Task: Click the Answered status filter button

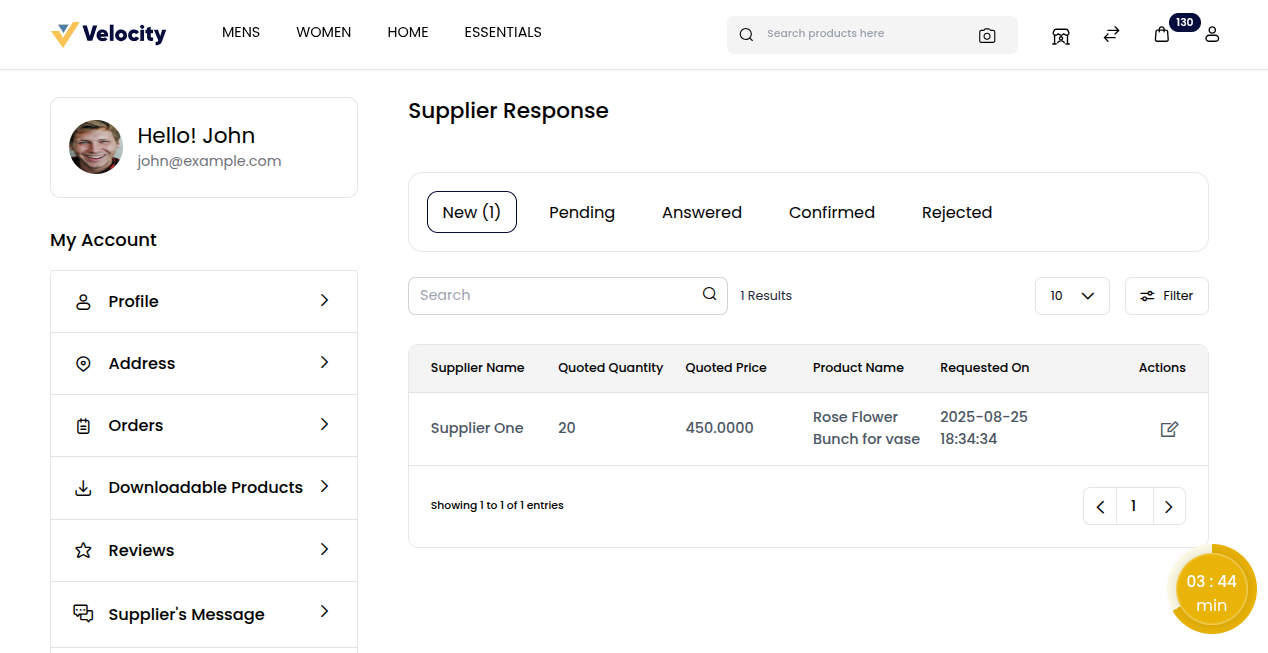Action: click(701, 212)
